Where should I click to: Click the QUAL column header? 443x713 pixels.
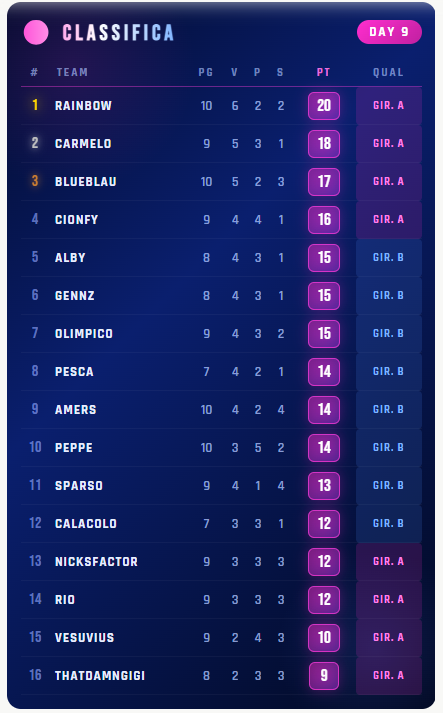coord(388,72)
